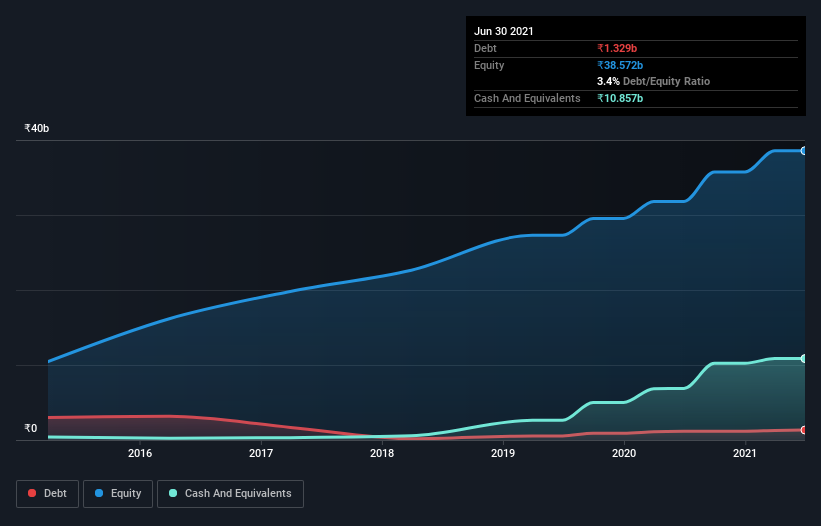Toggle the Cash And Equivalents legend button
Viewport: 821px width, 526px height.
pyautogui.click(x=230, y=494)
